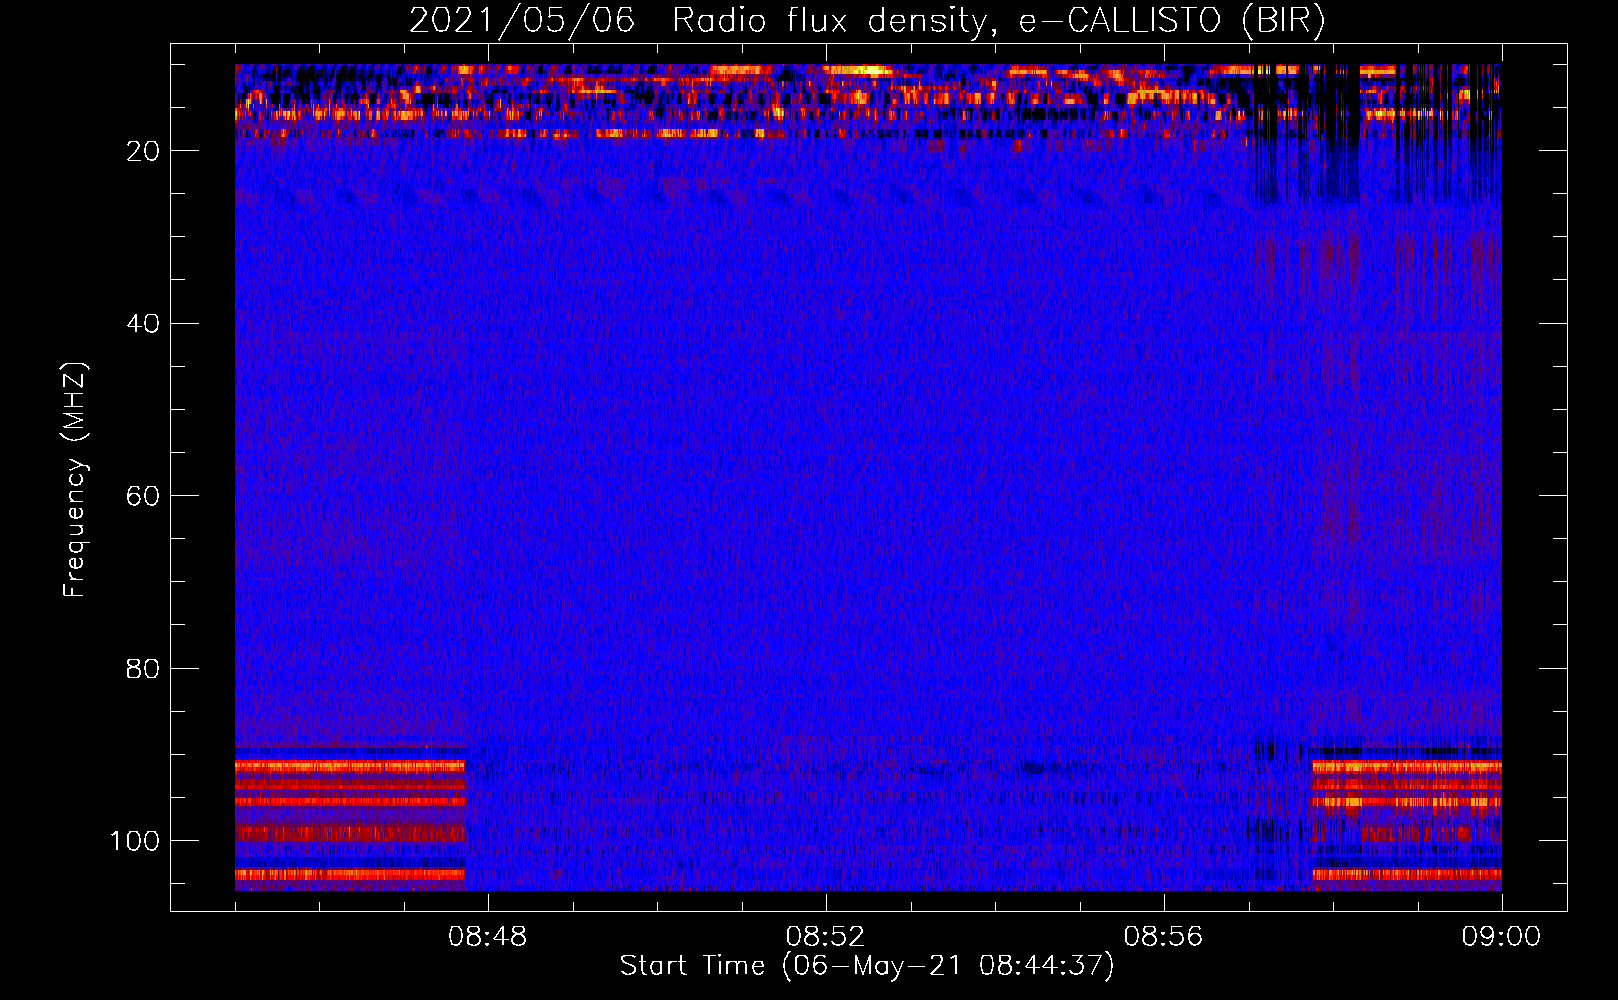
Task: Click the '08:52' time tick label
Action: pyautogui.click(x=825, y=937)
